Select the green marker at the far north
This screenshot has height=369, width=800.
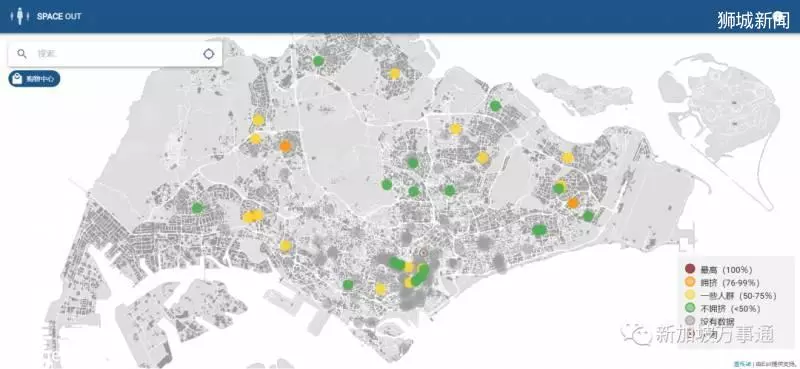318,61
